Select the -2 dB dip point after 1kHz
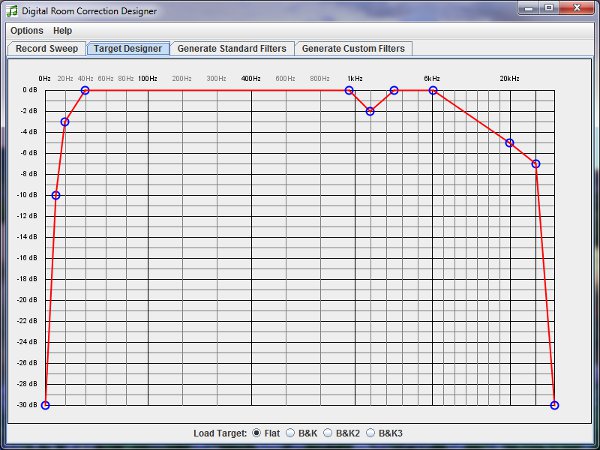This screenshot has width=600, height=450. point(370,111)
